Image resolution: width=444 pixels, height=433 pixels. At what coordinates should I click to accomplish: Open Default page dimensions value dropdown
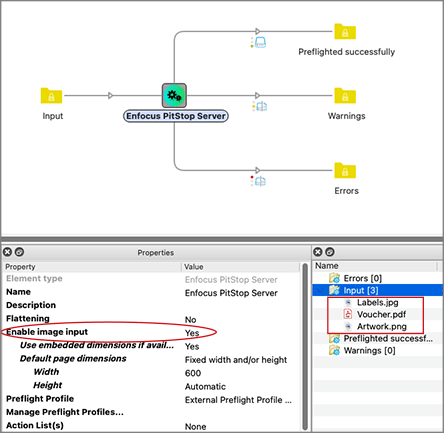pyautogui.click(x=236, y=360)
